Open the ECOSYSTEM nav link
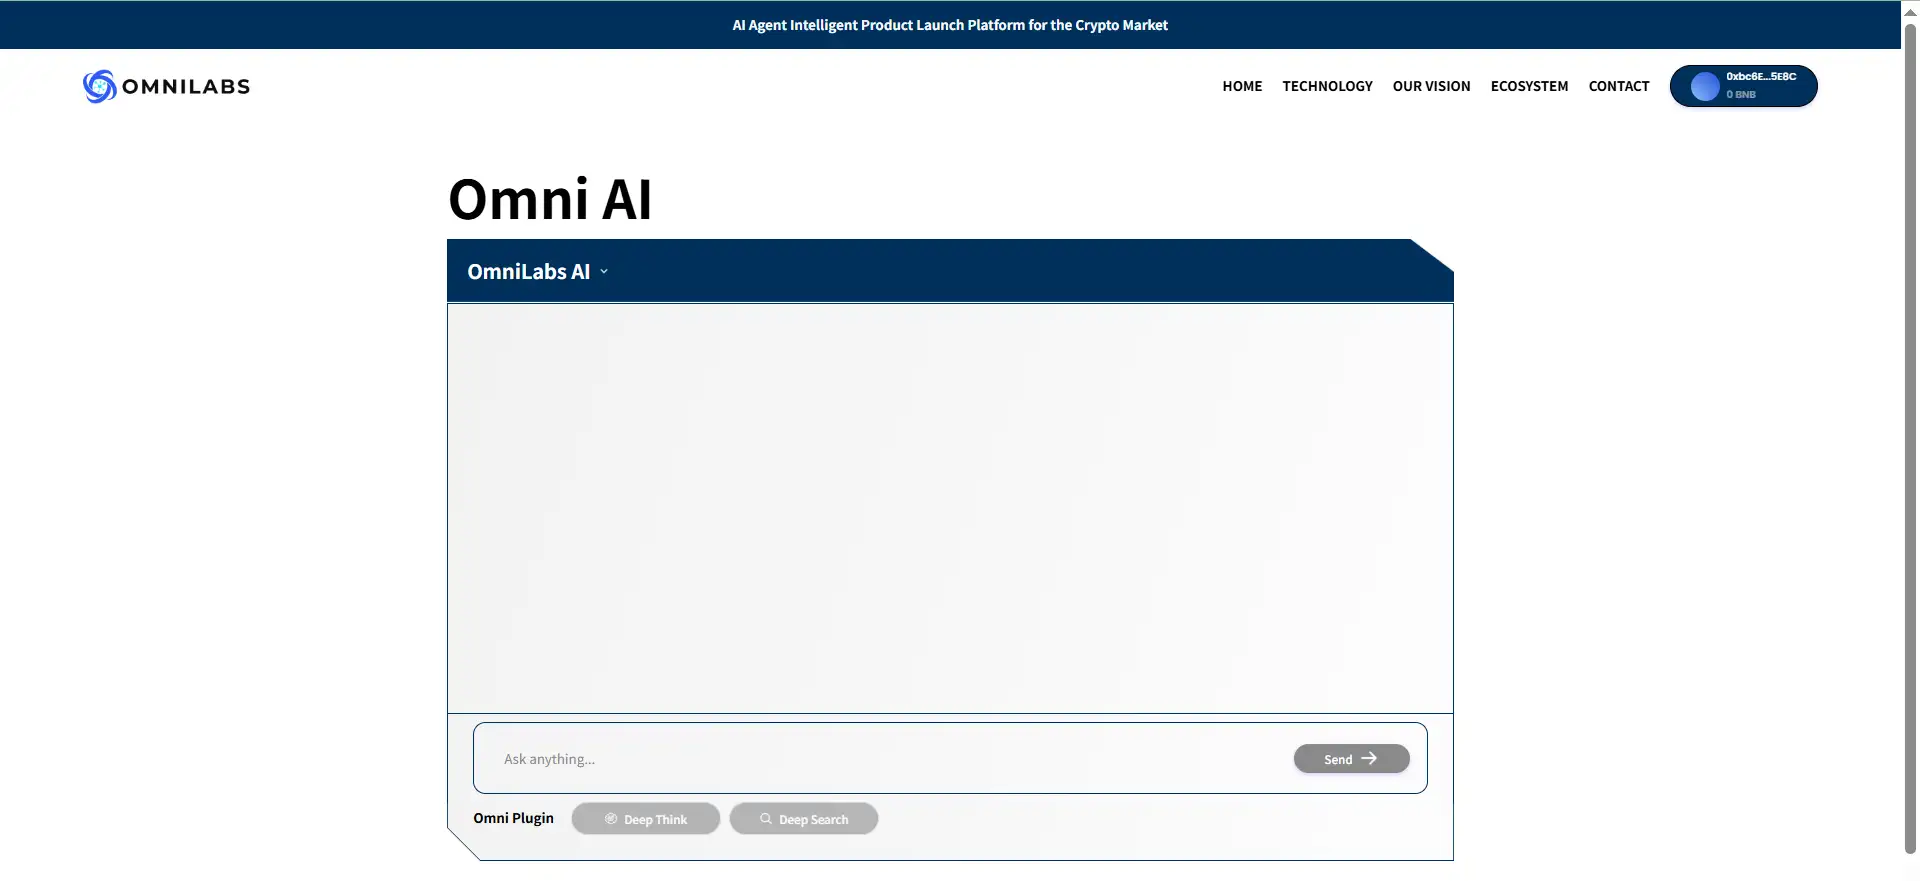Viewport: 1920px width, 881px height. [x=1529, y=86]
